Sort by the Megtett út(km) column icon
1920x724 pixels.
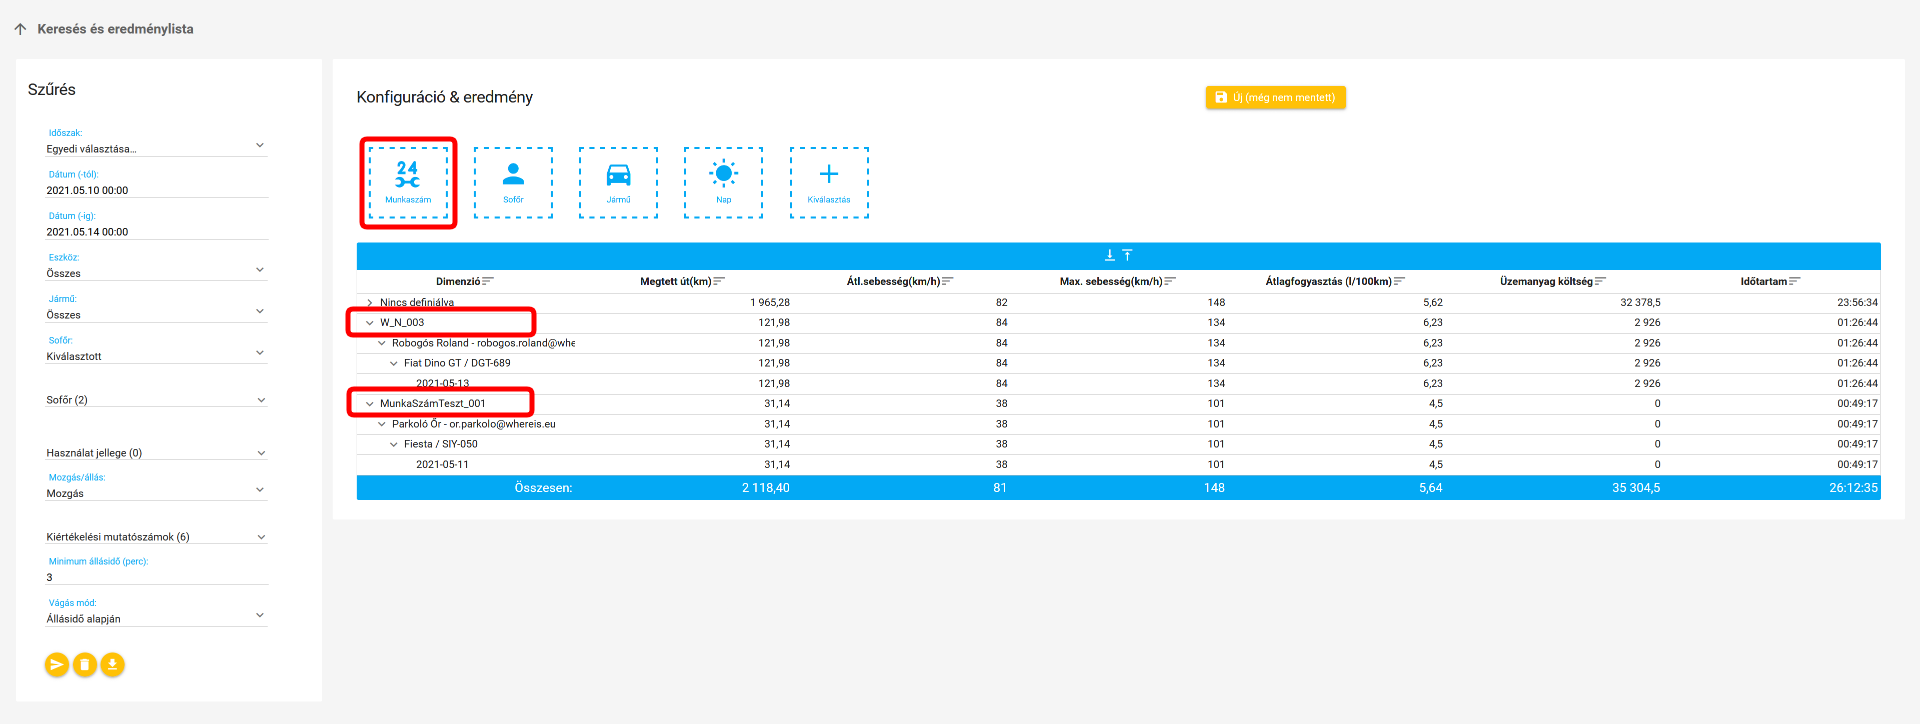[719, 281]
